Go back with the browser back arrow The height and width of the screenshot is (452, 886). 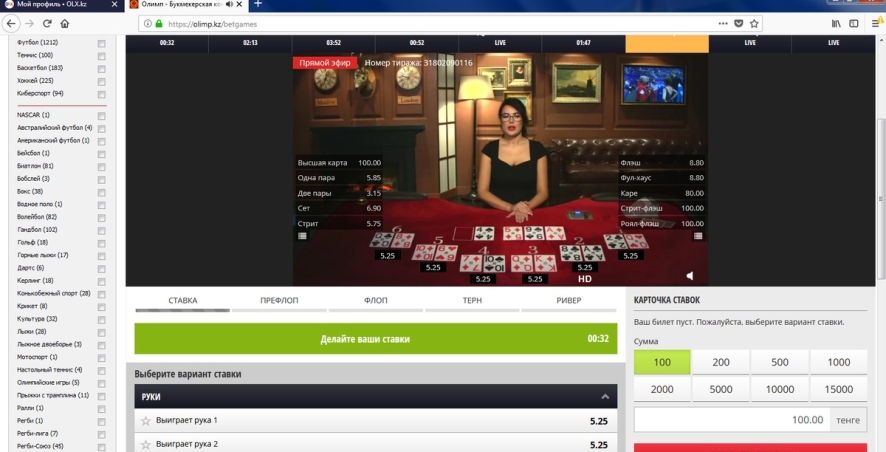11,24
